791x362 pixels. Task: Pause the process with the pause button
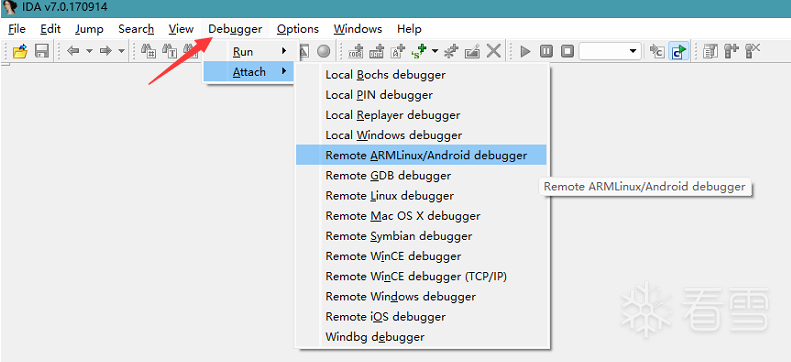pyautogui.click(x=546, y=51)
